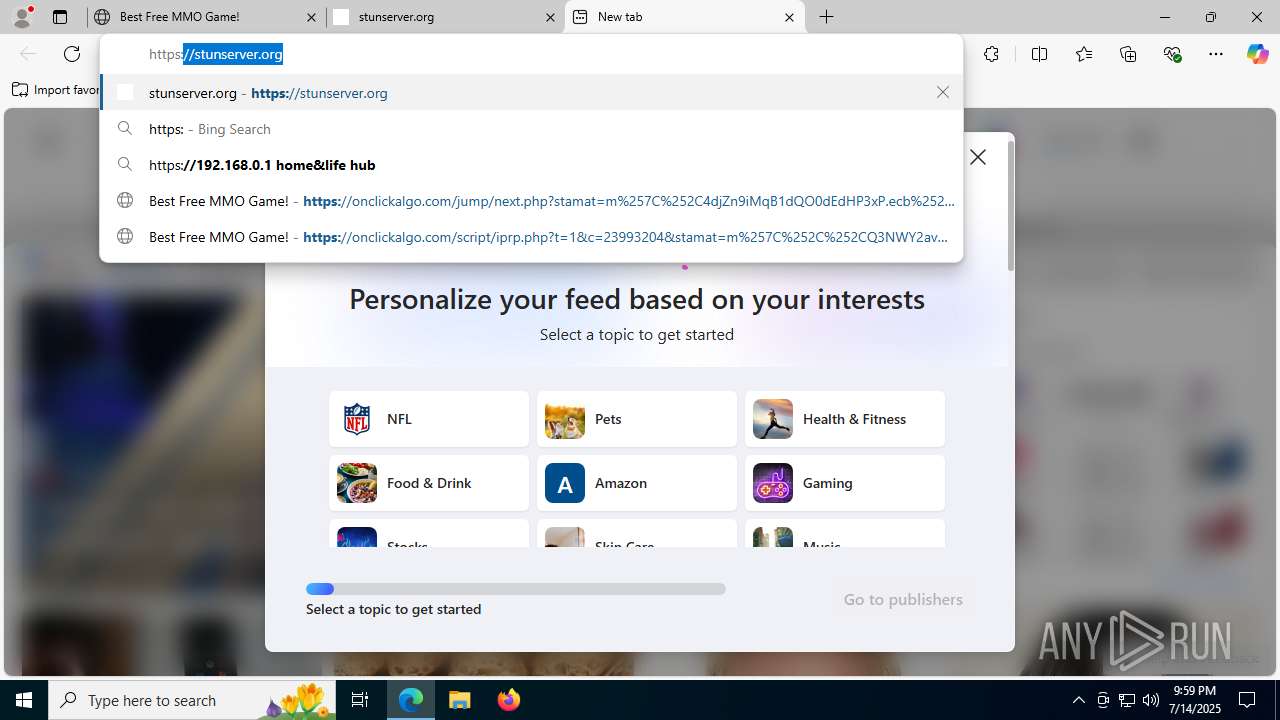Open the Collections icon
Screen dimensions: 1280x720
coord(1128,54)
